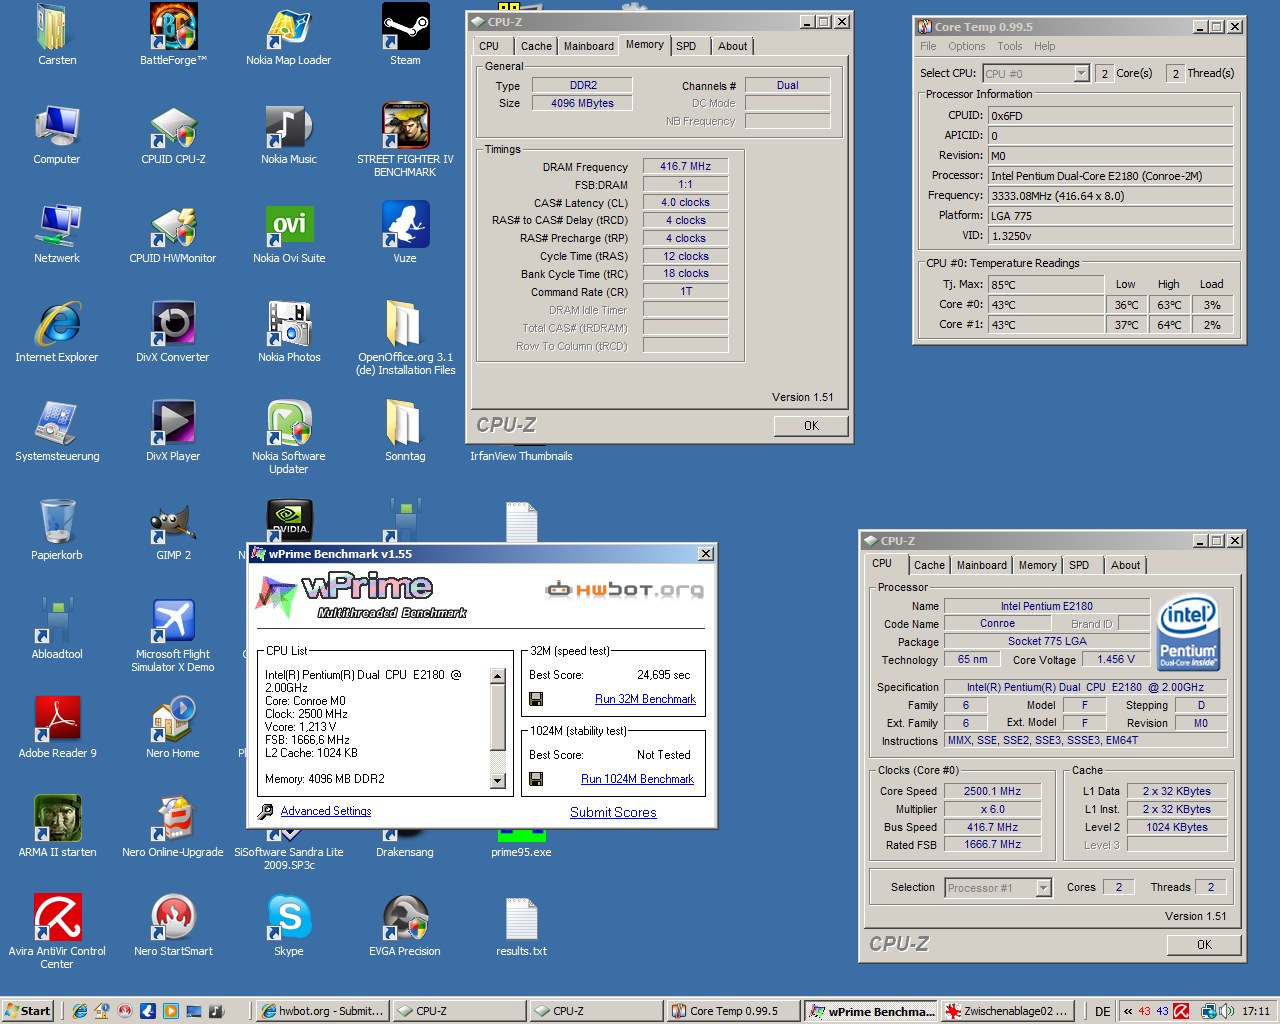Open the Options menu in Core Temp
1280x1024 pixels.
point(966,46)
